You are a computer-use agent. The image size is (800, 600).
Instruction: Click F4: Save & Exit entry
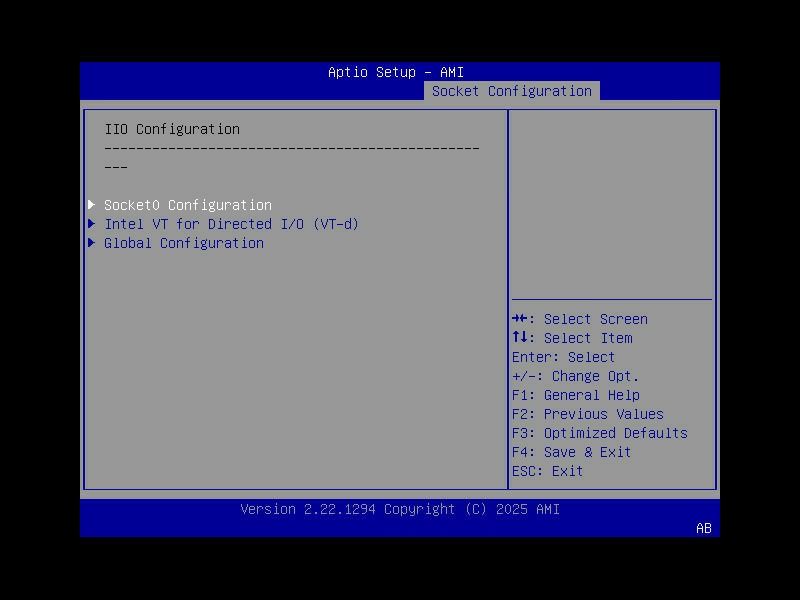571,452
